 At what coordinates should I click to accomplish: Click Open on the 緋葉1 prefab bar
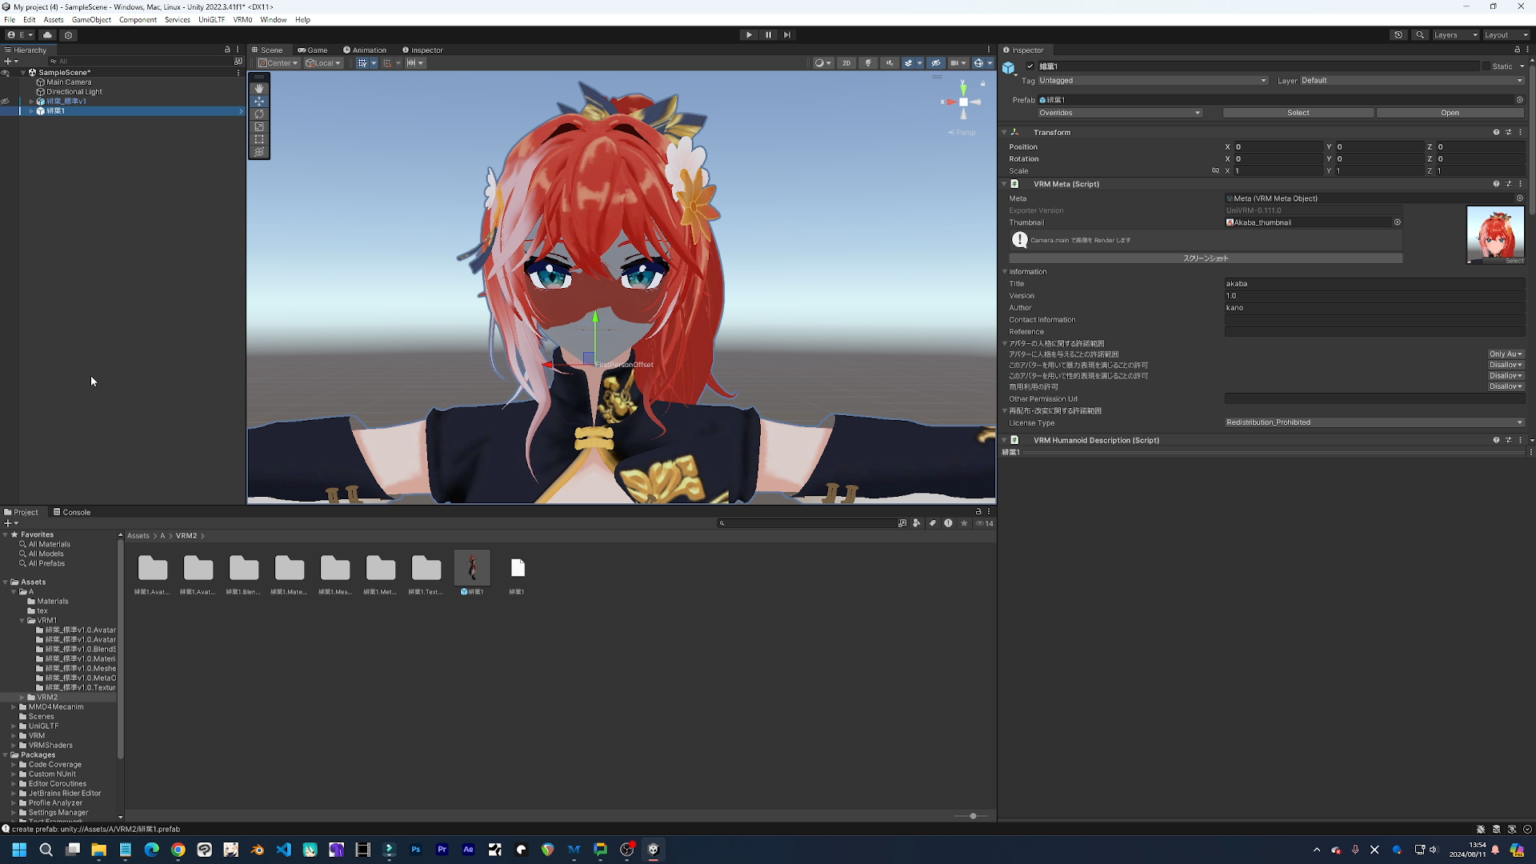tap(1450, 112)
